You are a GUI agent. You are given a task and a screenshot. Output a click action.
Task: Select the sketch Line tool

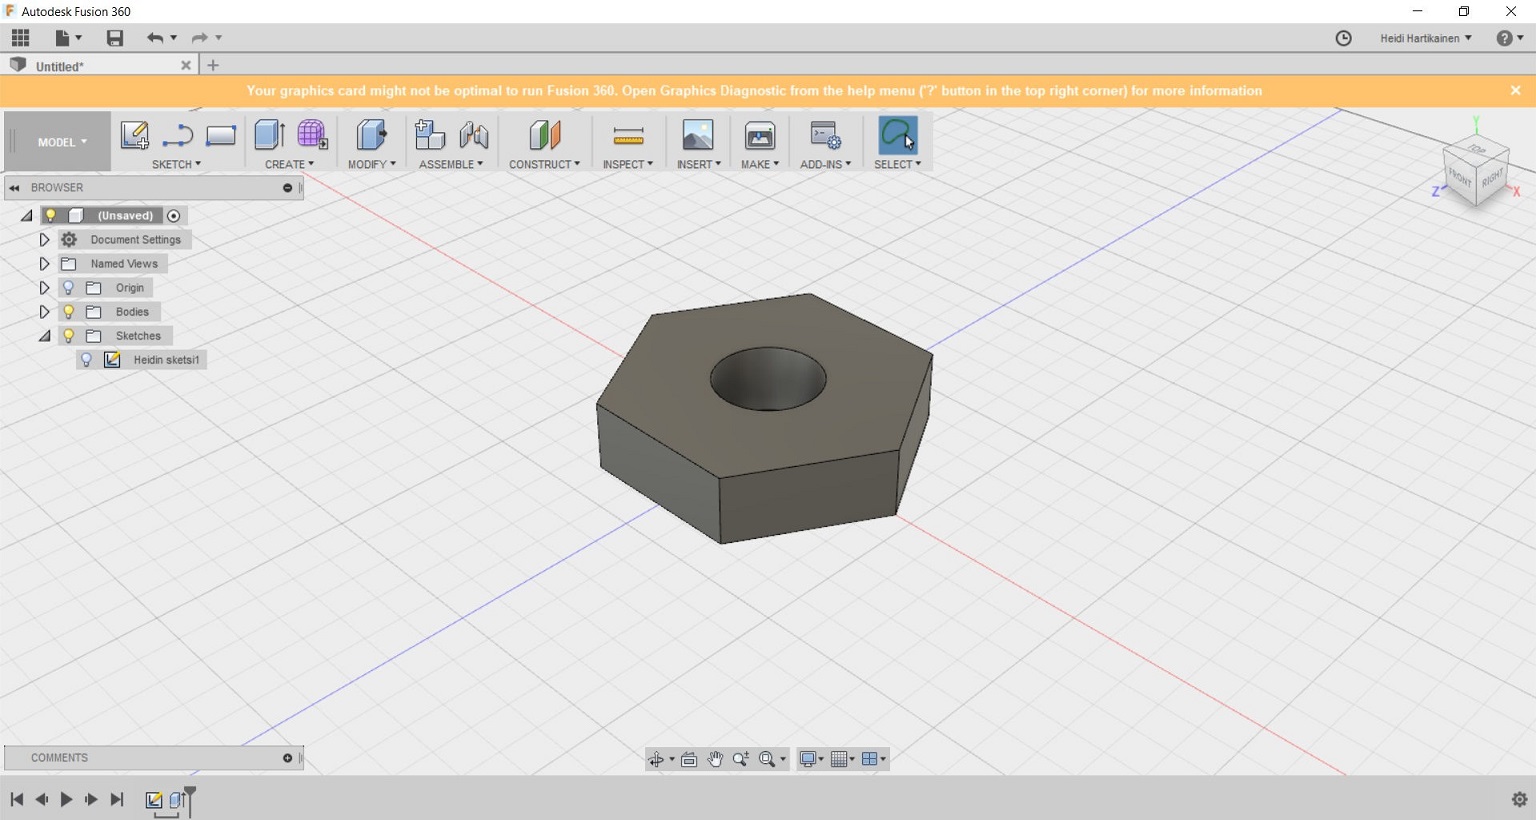point(177,135)
